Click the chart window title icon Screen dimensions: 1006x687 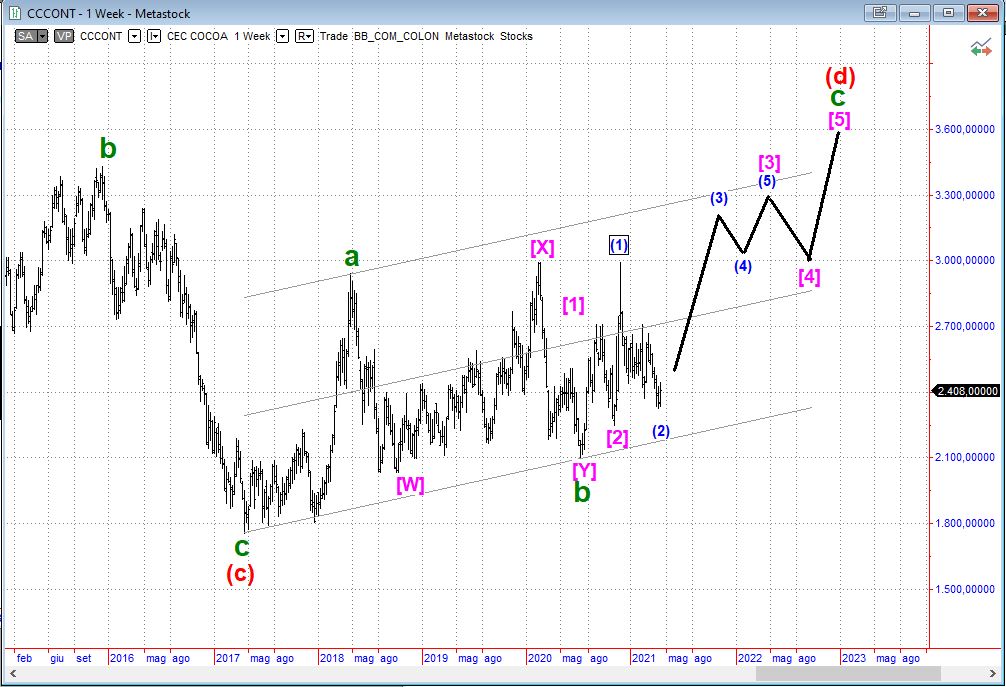pos(14,13)
